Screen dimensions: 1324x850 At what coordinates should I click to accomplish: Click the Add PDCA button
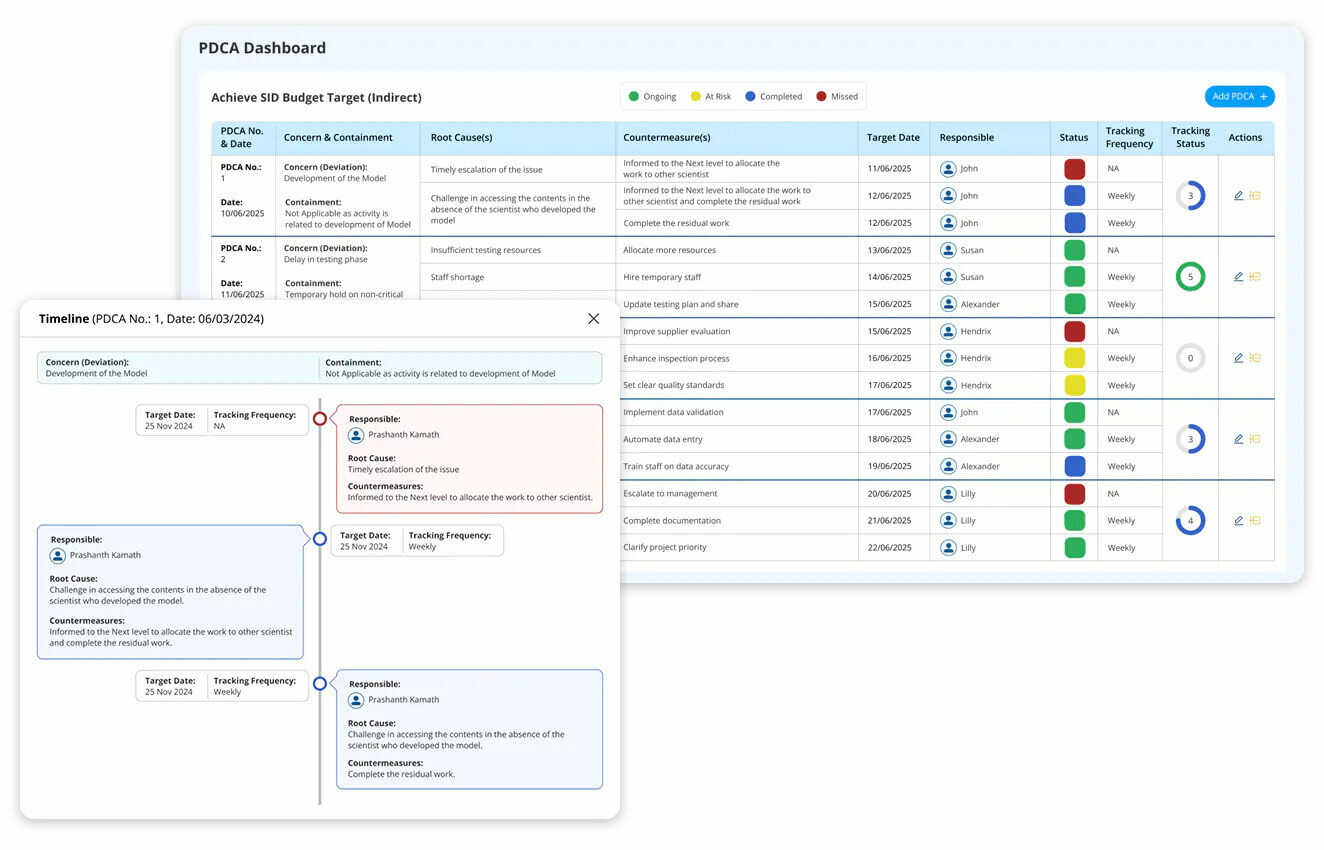point(1239,97)
